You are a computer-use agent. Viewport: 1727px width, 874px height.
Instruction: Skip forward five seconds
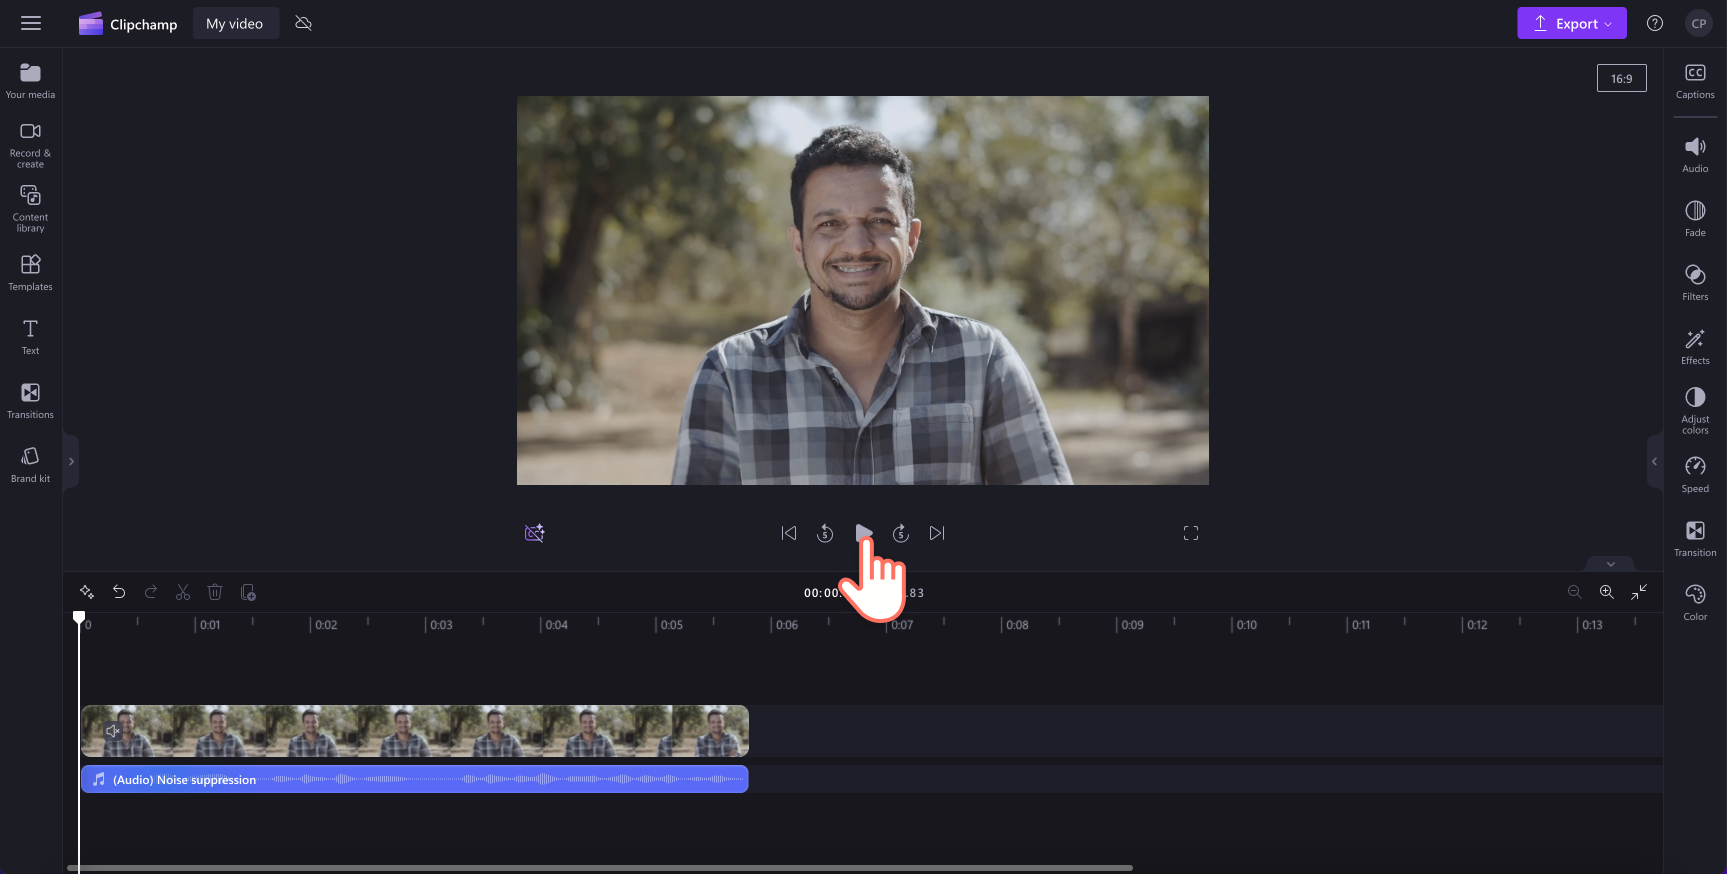tap(901, 533)
